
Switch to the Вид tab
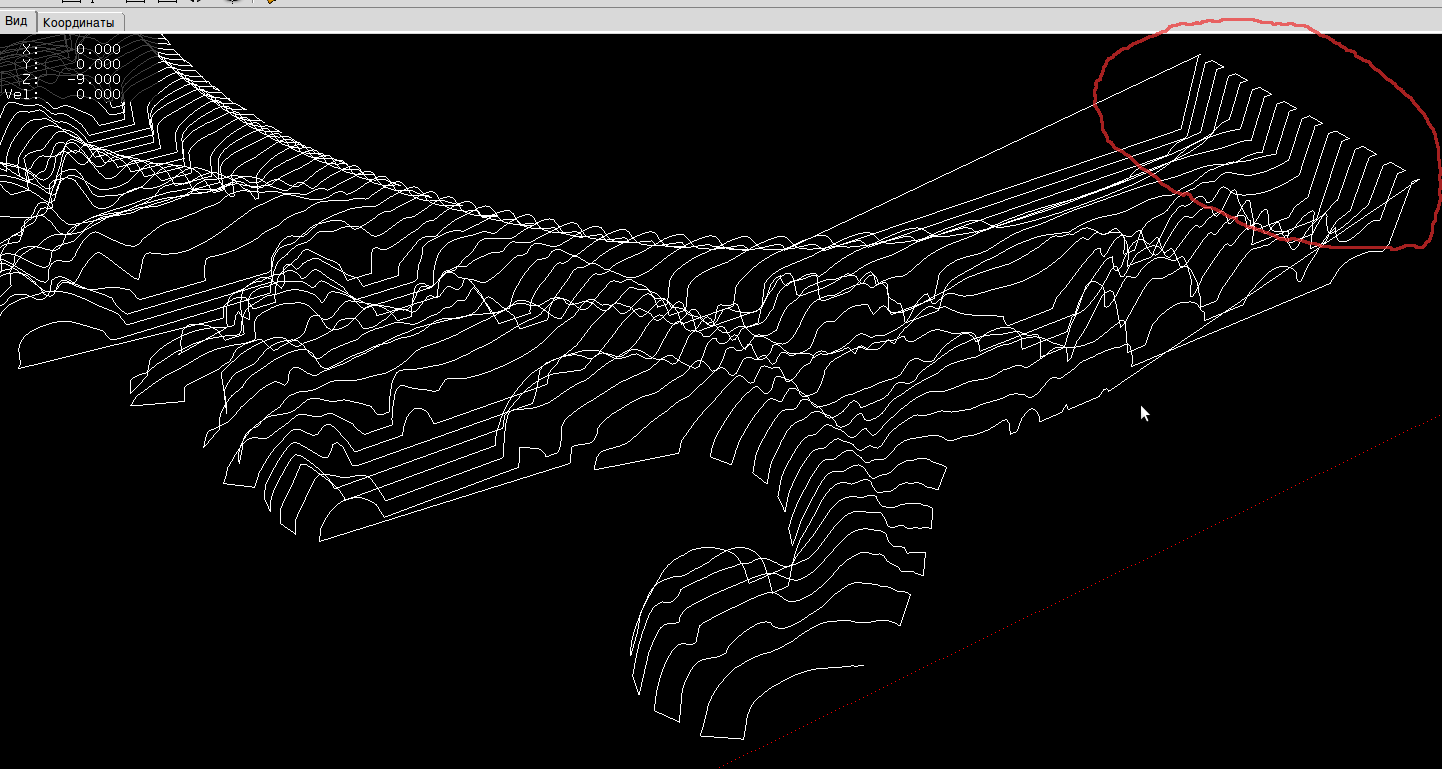17,21
